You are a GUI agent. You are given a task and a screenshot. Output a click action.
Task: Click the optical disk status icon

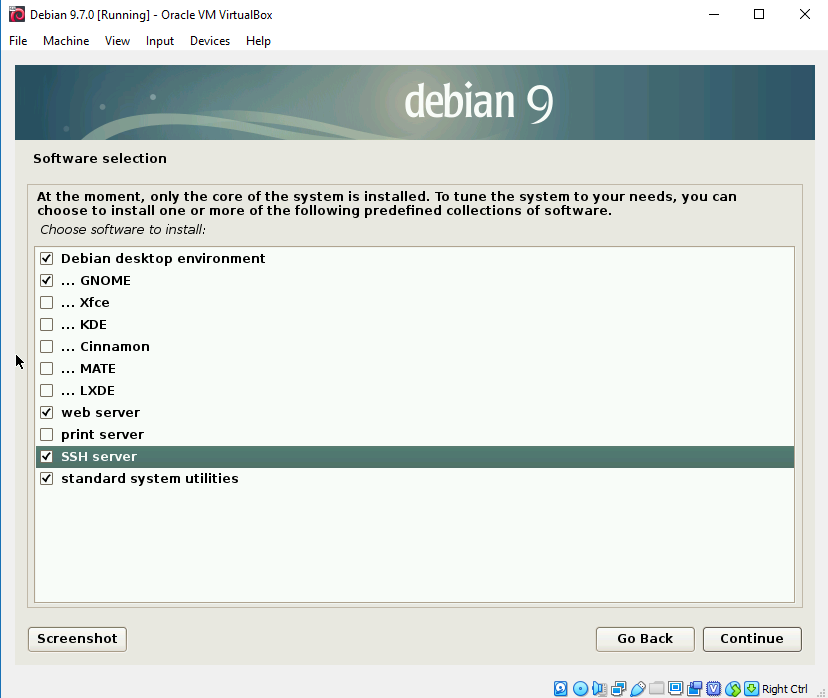pyautogui.click(x=580, y=688)
